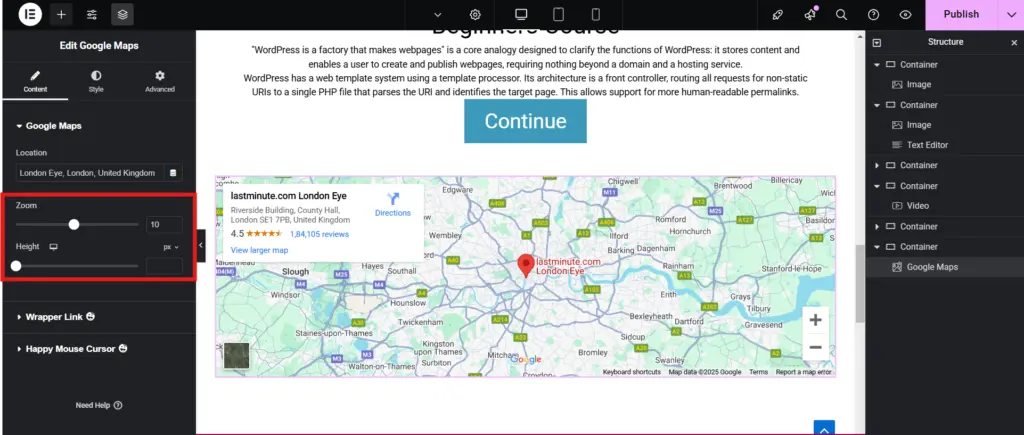Open View larger map link
The width and height of the screenshot is (1024, 435).
(x=259, y=250)
